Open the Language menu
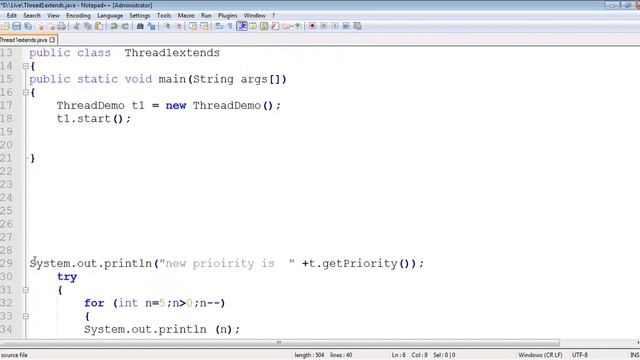Image resolution: width=640 pixels, height=360 pixels. (110, 16)
